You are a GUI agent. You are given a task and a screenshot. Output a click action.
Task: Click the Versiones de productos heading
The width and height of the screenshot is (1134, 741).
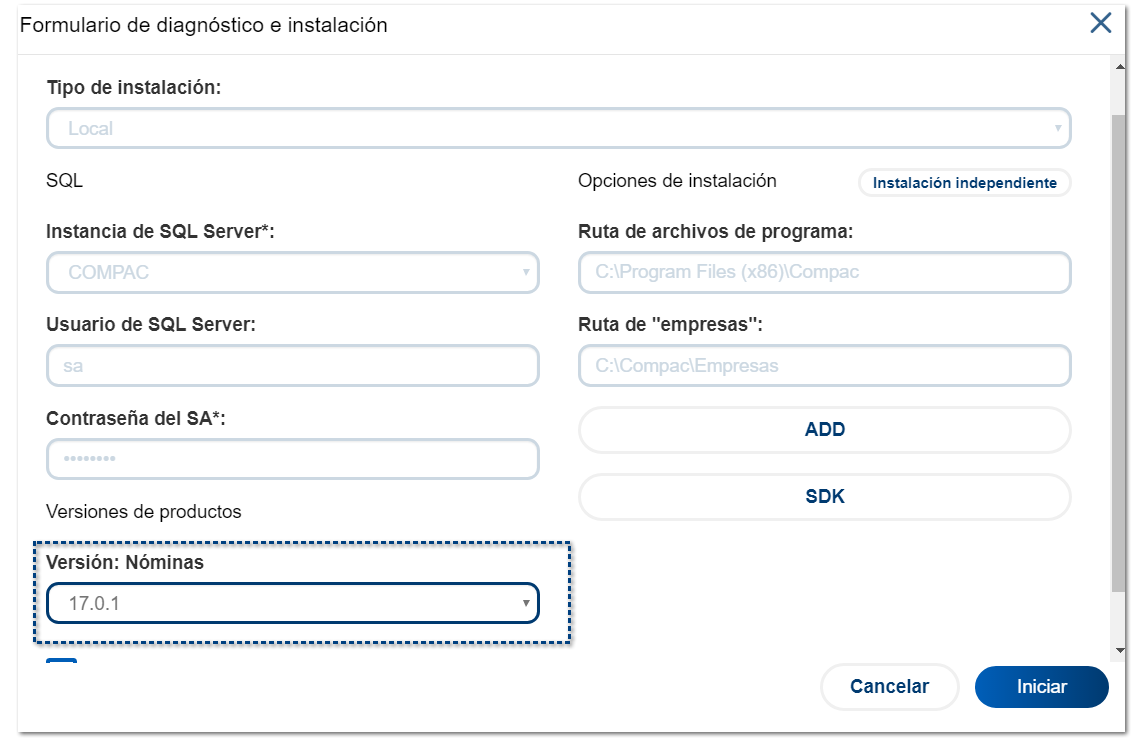click(x=144, y=511)
